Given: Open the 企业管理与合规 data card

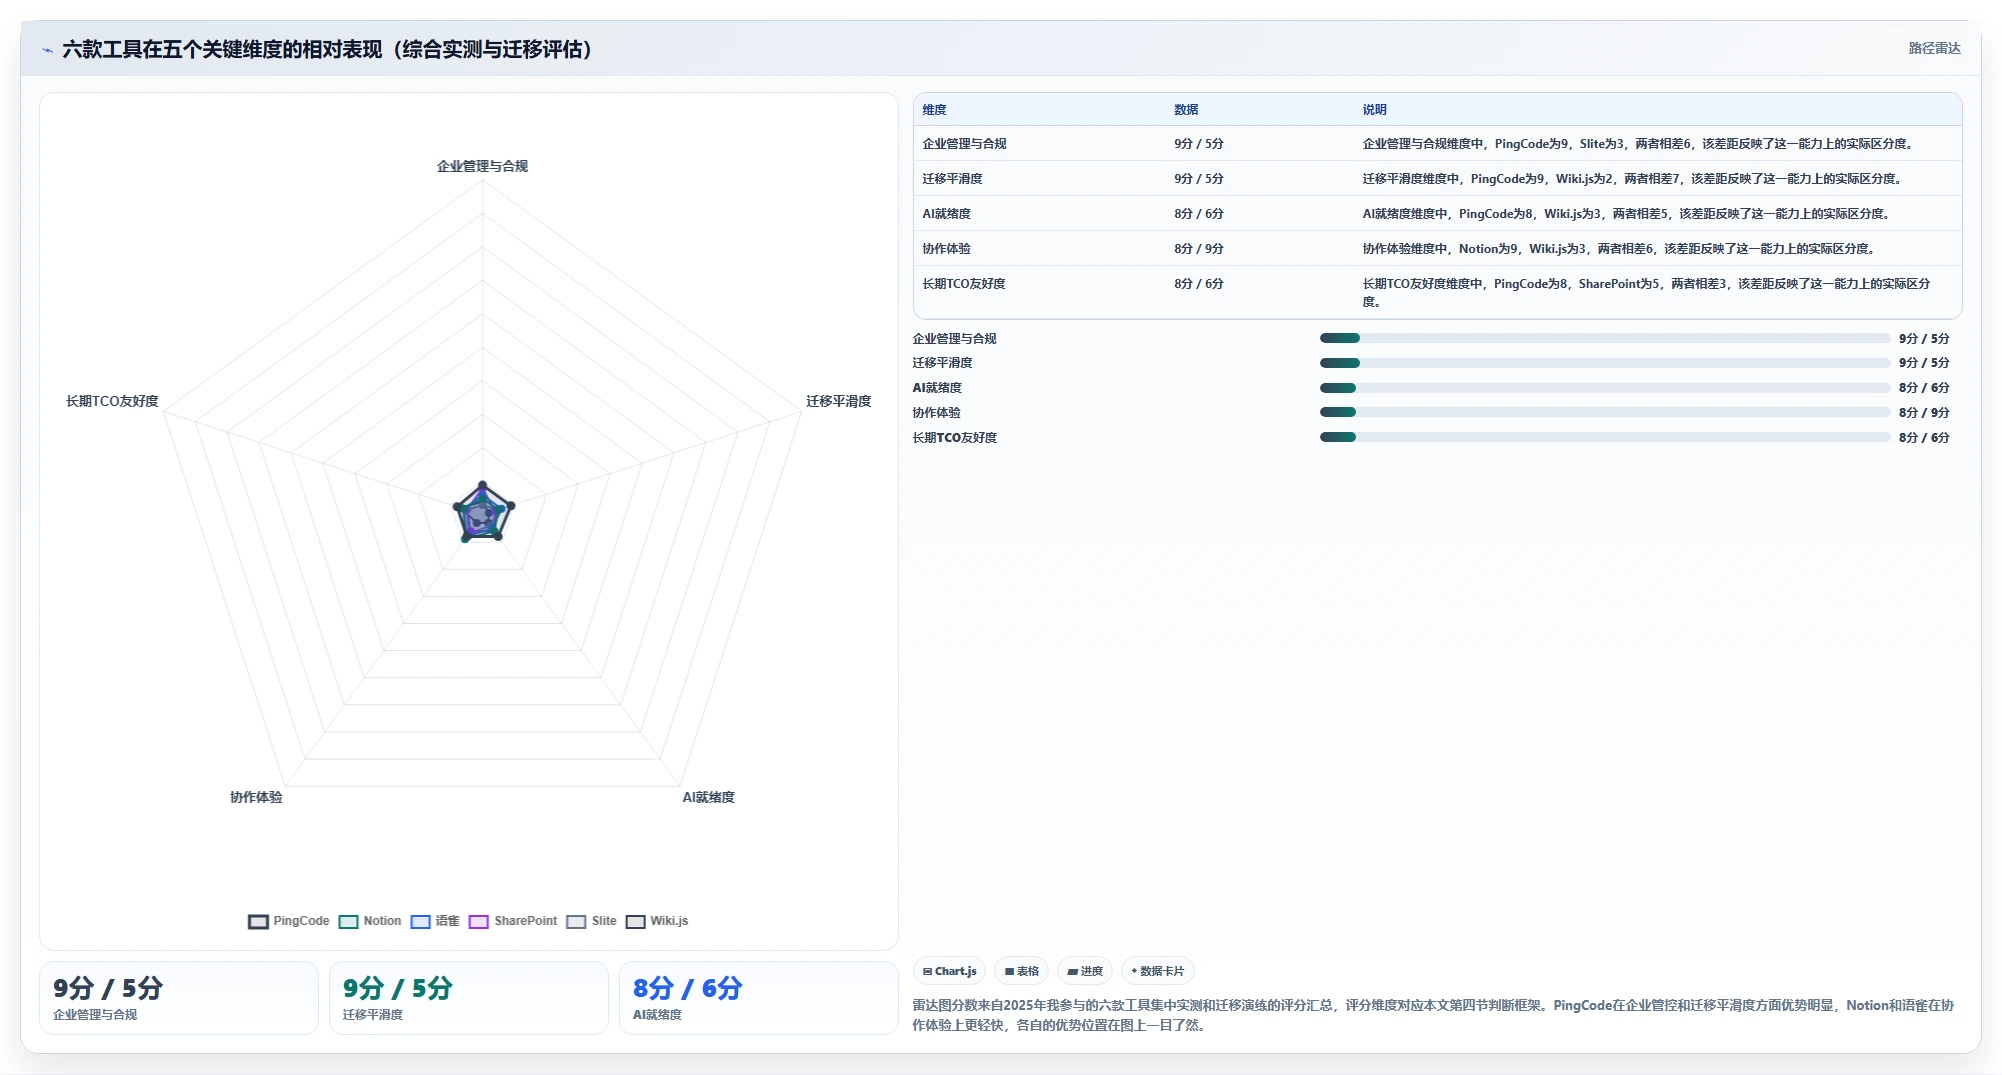Looking at the screenshot, I should pyautogui.click(x=179, y=998).
